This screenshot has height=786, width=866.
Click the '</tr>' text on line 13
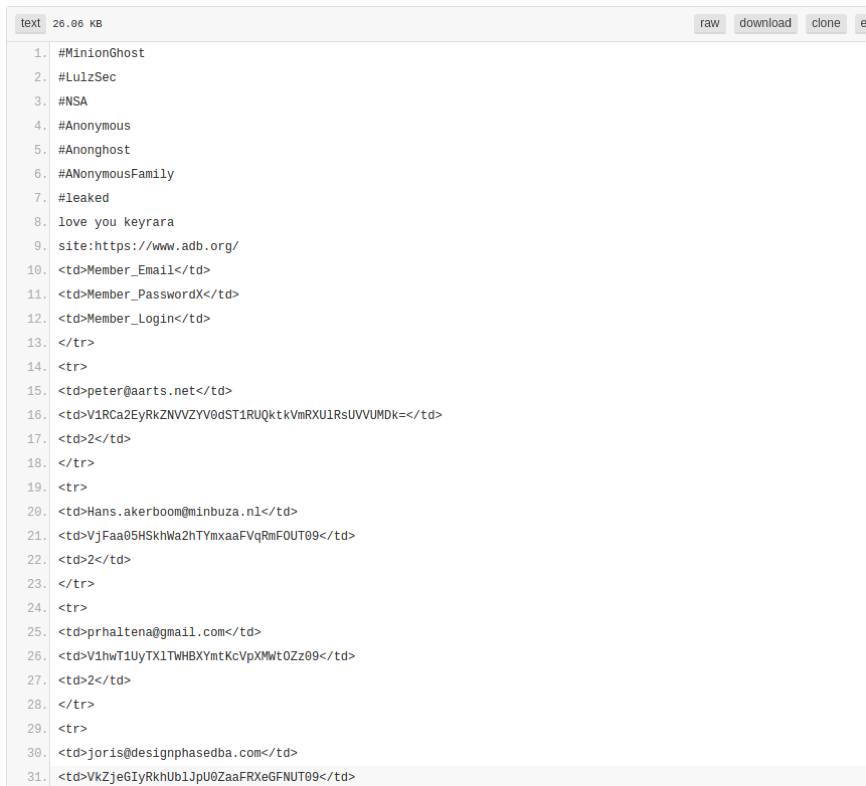(x=76, y=343)
